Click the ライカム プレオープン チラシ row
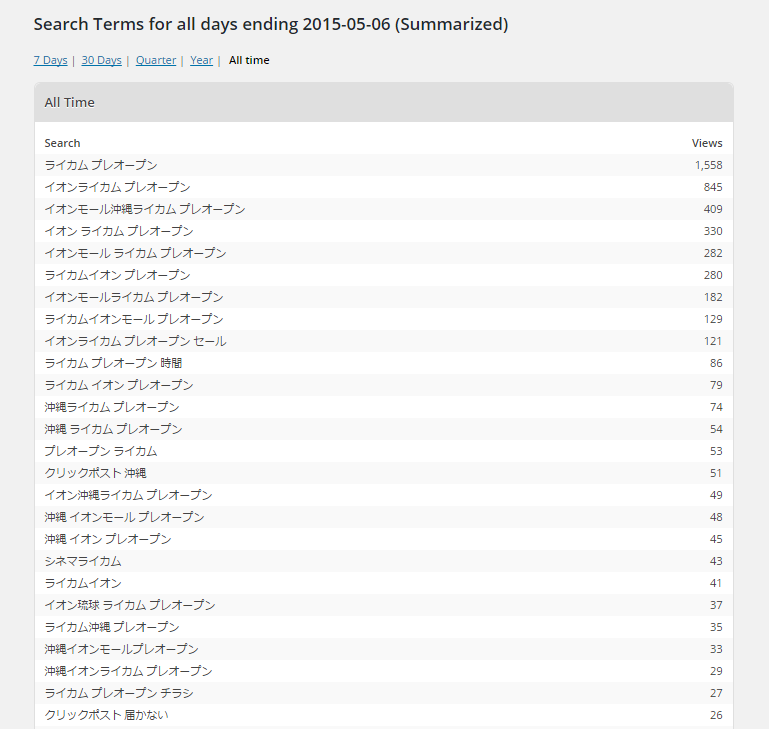769x729 pixels. pyautogui.click(x=384, y=693)
